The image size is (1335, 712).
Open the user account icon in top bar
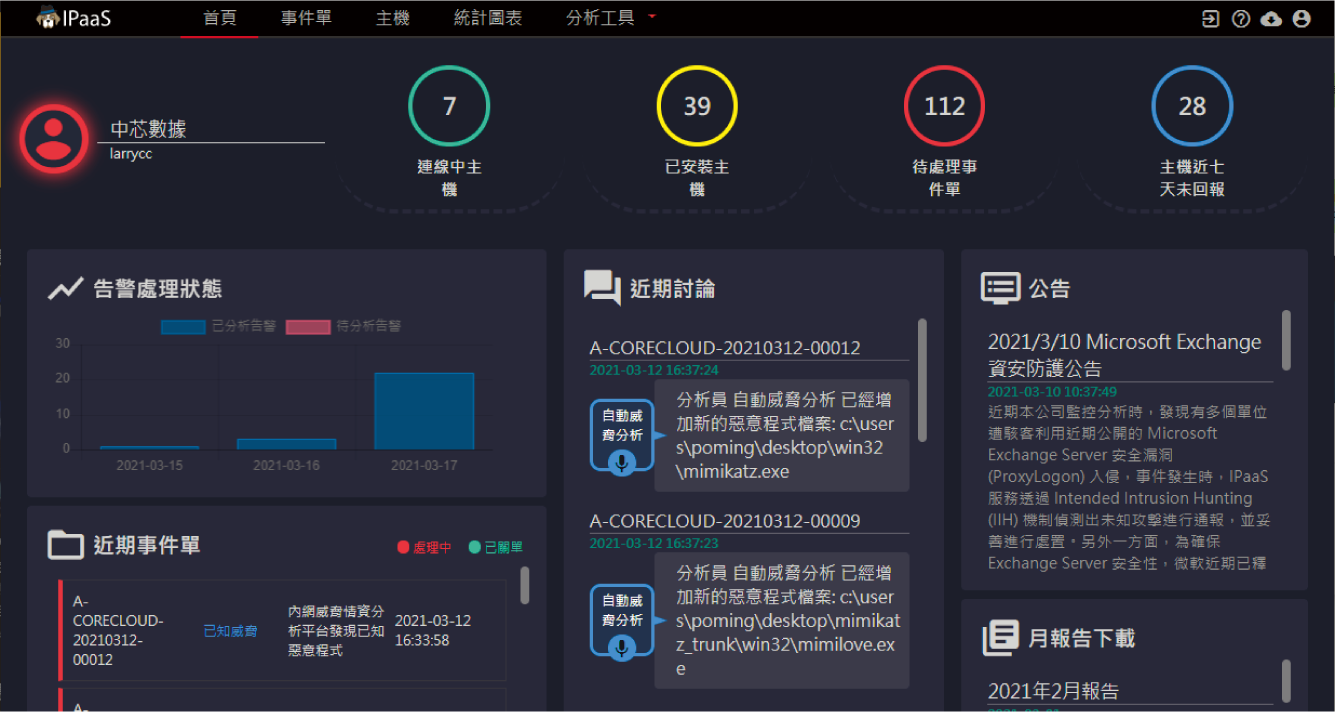[x=1301, y=19]
